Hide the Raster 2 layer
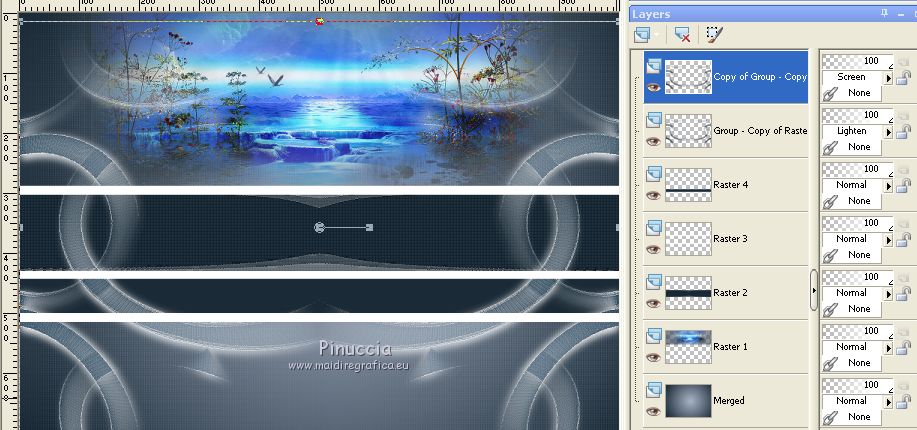This screenshot has height=430, width=917. pyautogui.click(x=653, y=304)
